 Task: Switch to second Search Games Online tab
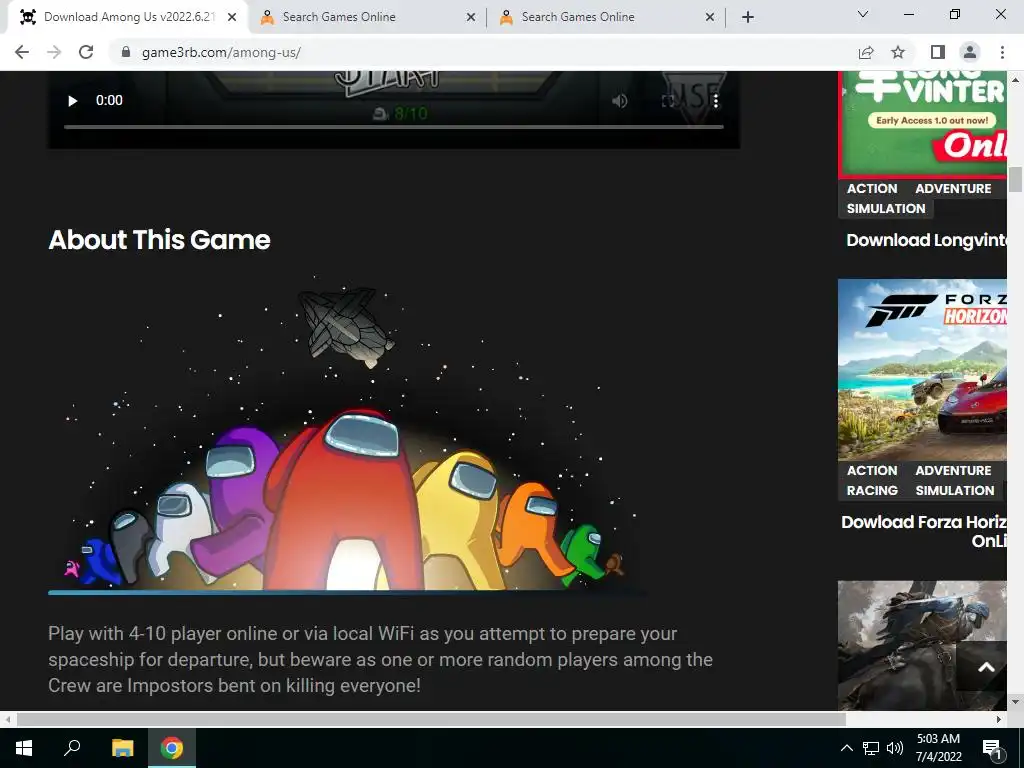[366, 17]
